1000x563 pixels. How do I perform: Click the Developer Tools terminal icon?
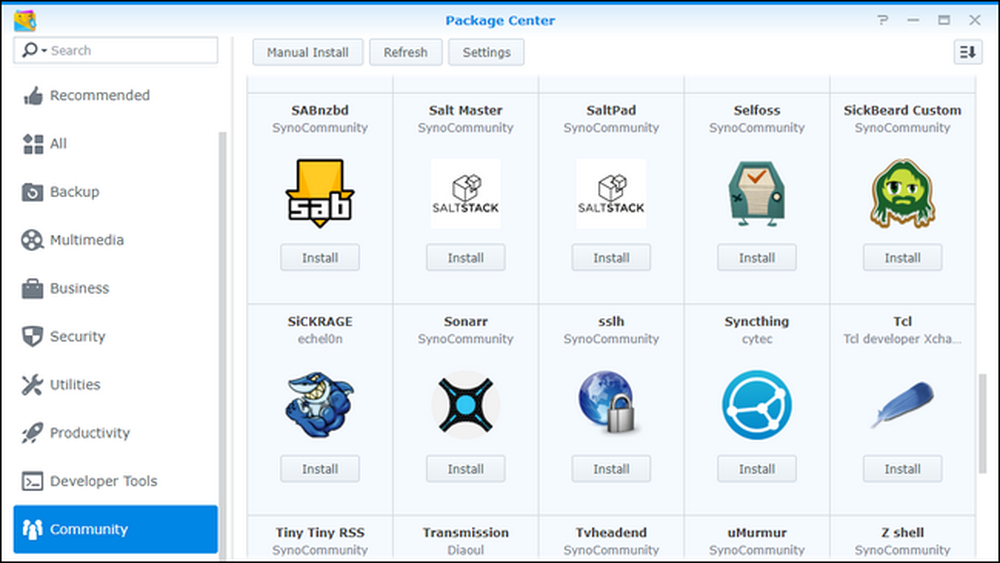pyautogui.click(x=33, y=481)
